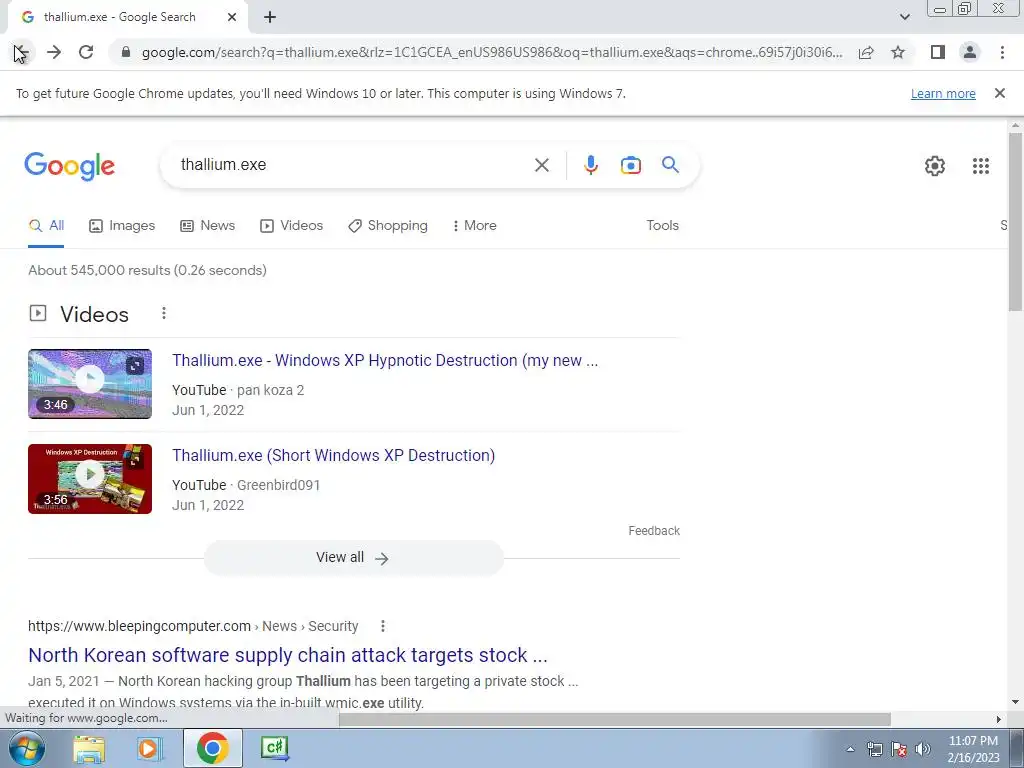
Task: Open the taskbar clock and date
Action: [x=973, y=749]
